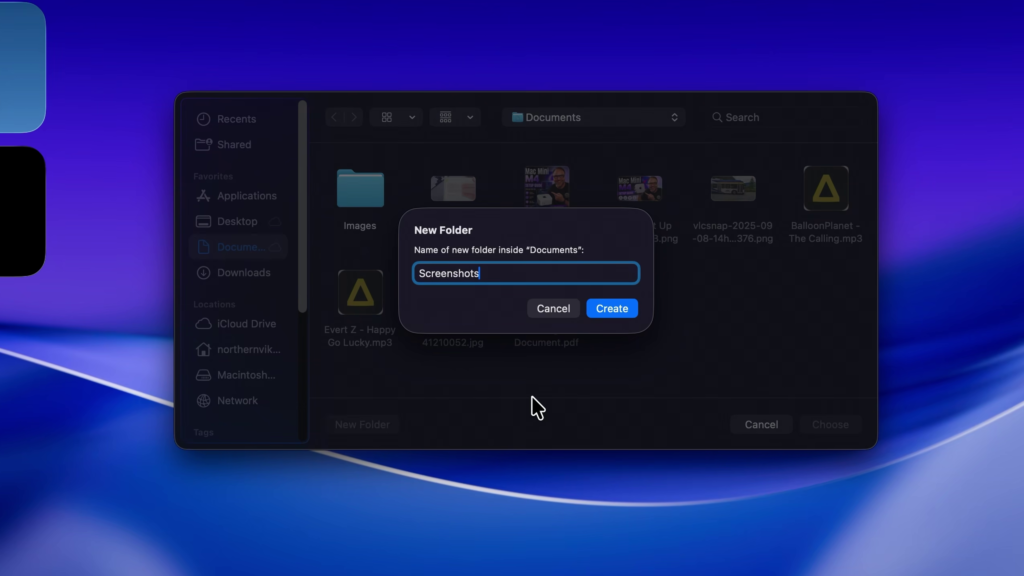Click the Recents clock icon
This screenshot has width=1024, height=576.
pyautogui.click(x=204, y=119)
